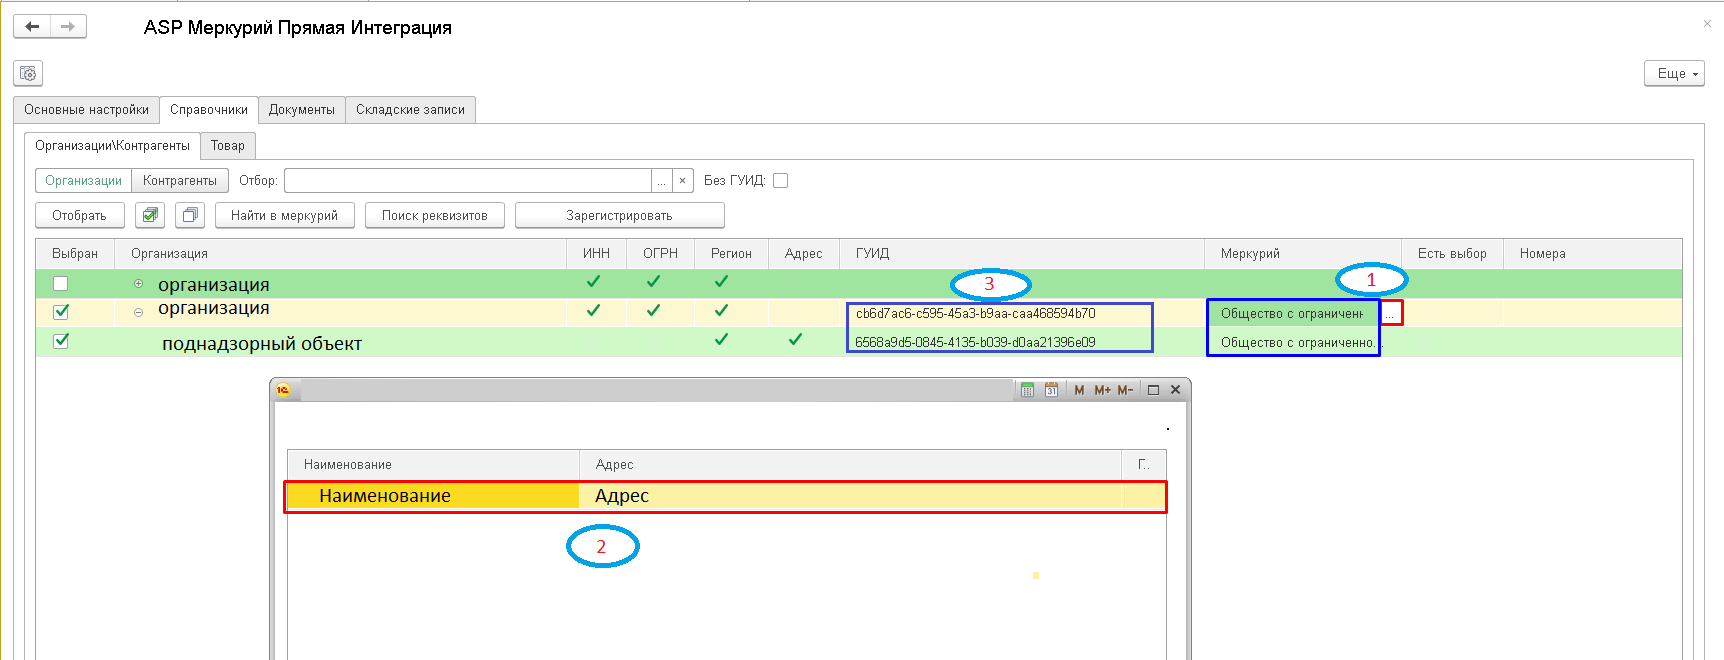Click the Адрес column header in the popup

(851, 465)
